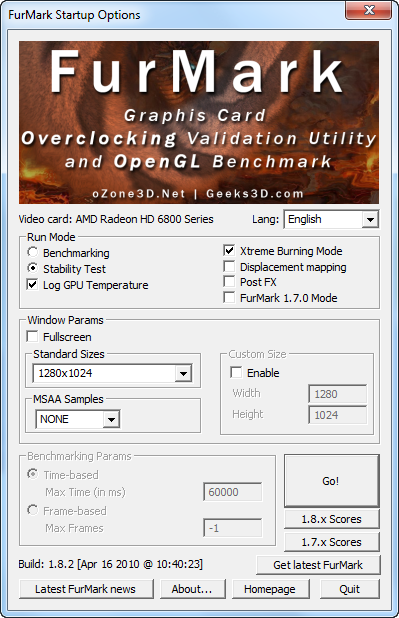Show the About... dialog
Viewport: 399px width, 618px height.
click(193, 589)
